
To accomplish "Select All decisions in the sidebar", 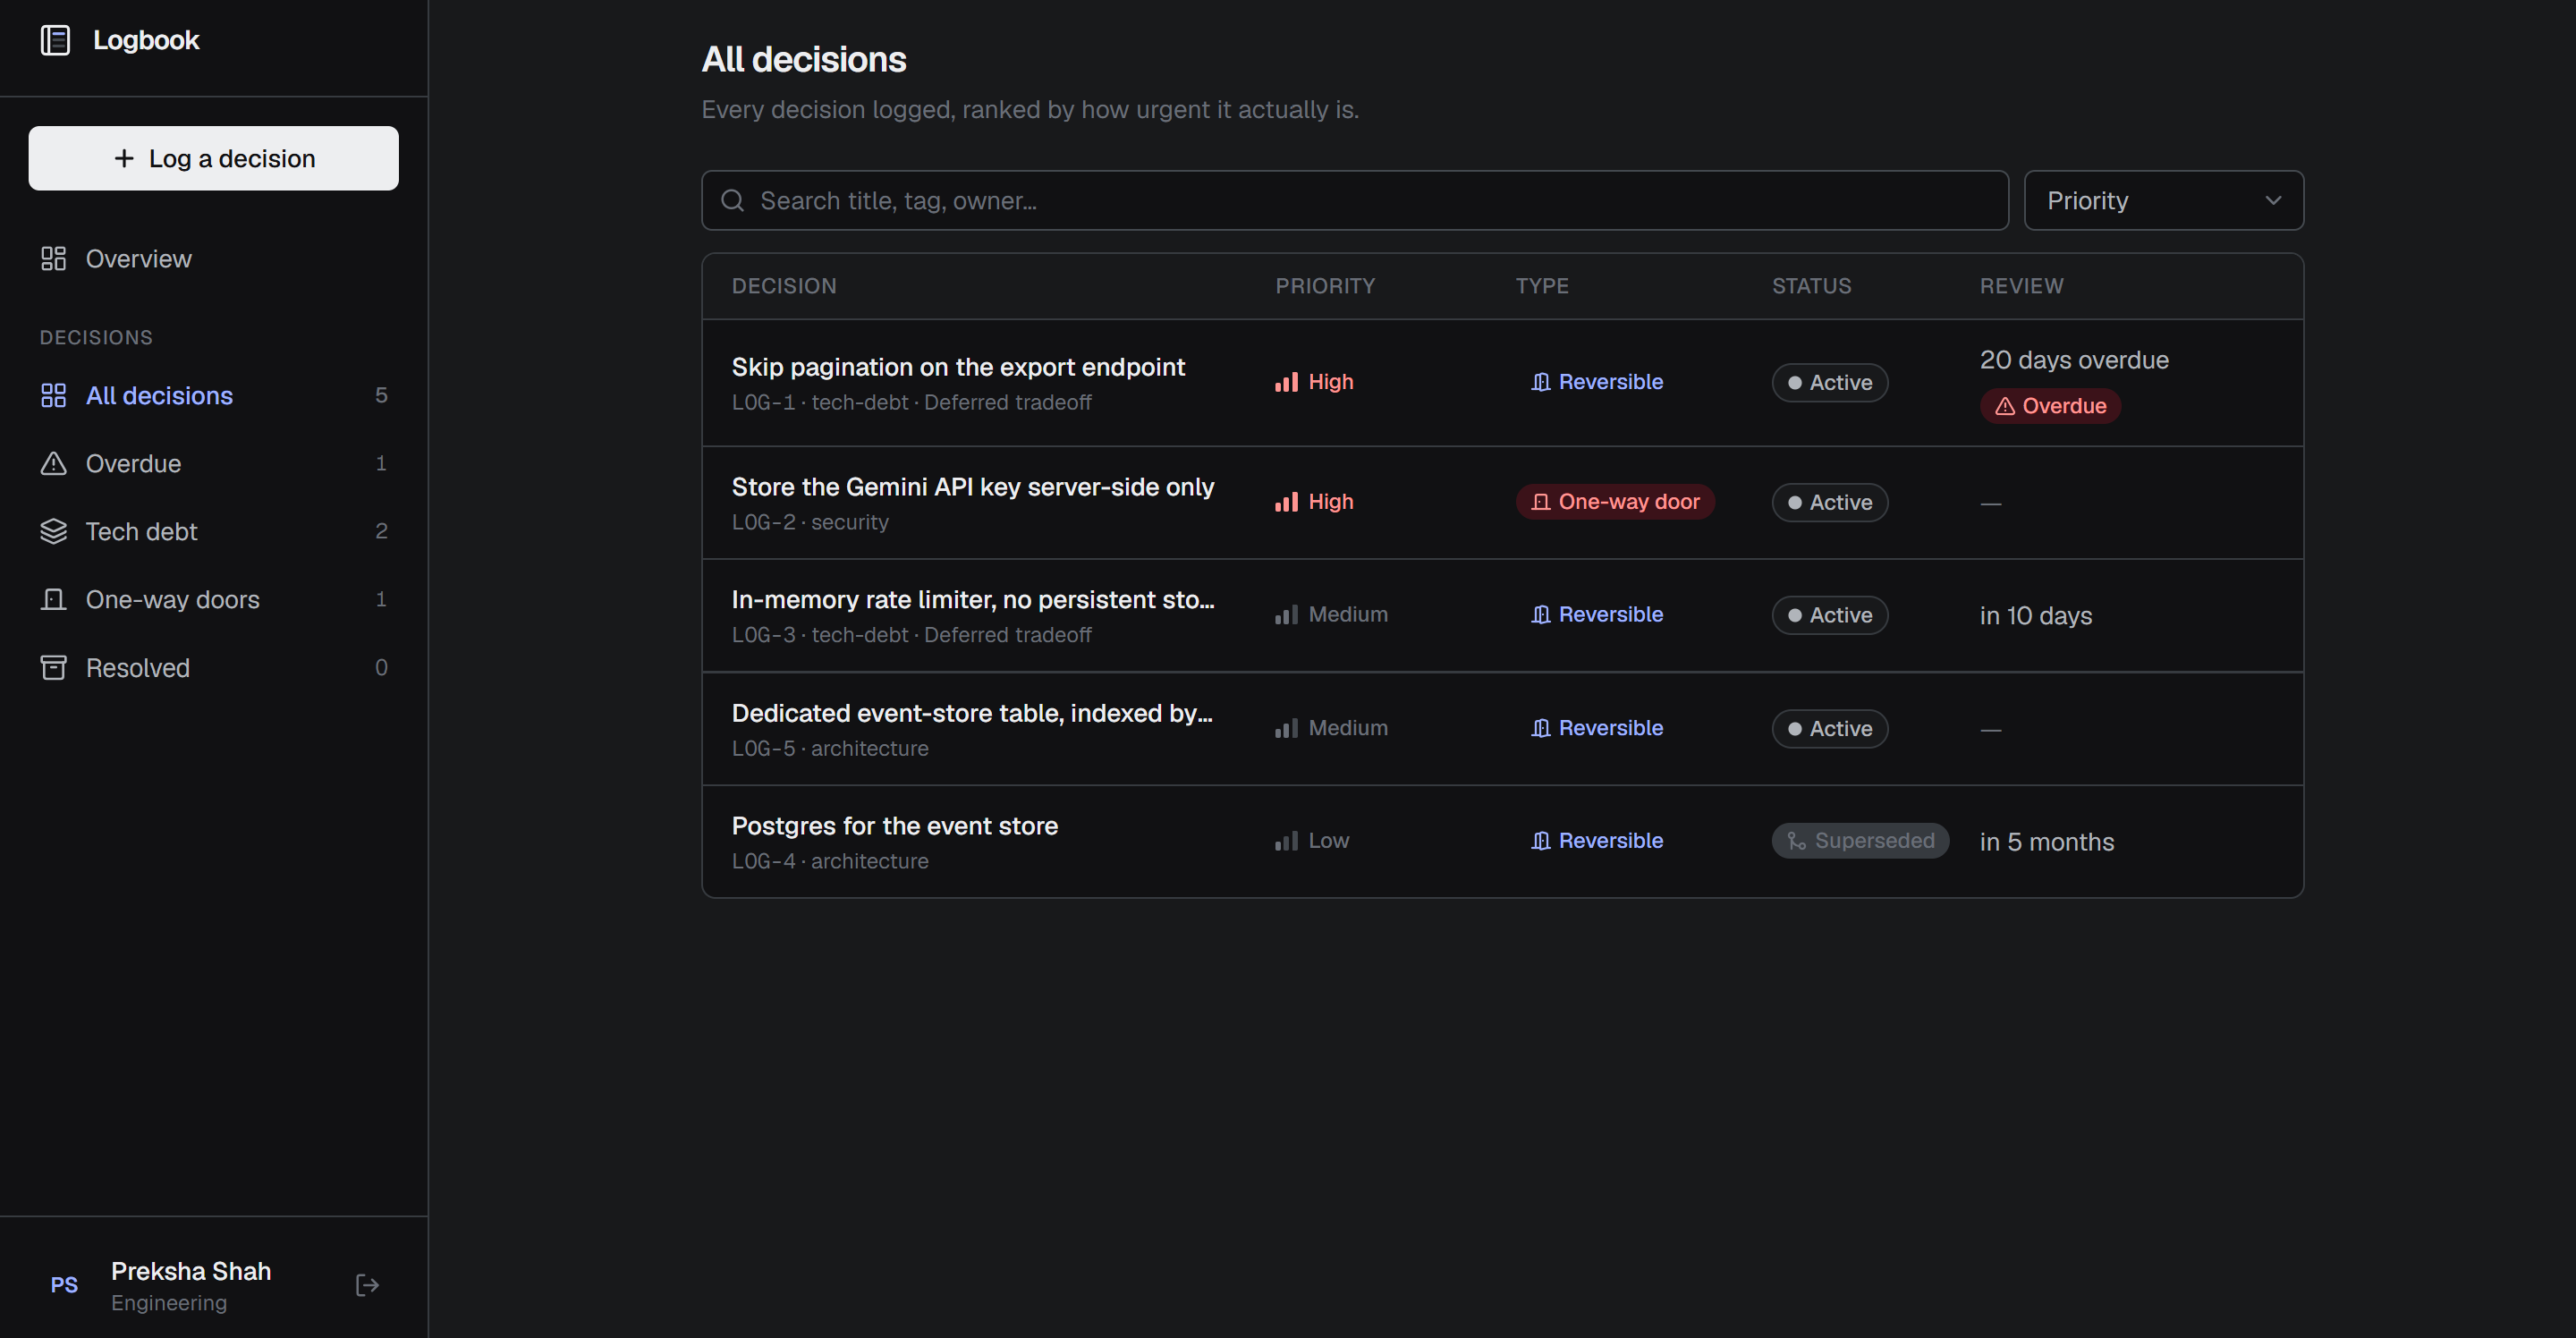I will coord(214,396).
